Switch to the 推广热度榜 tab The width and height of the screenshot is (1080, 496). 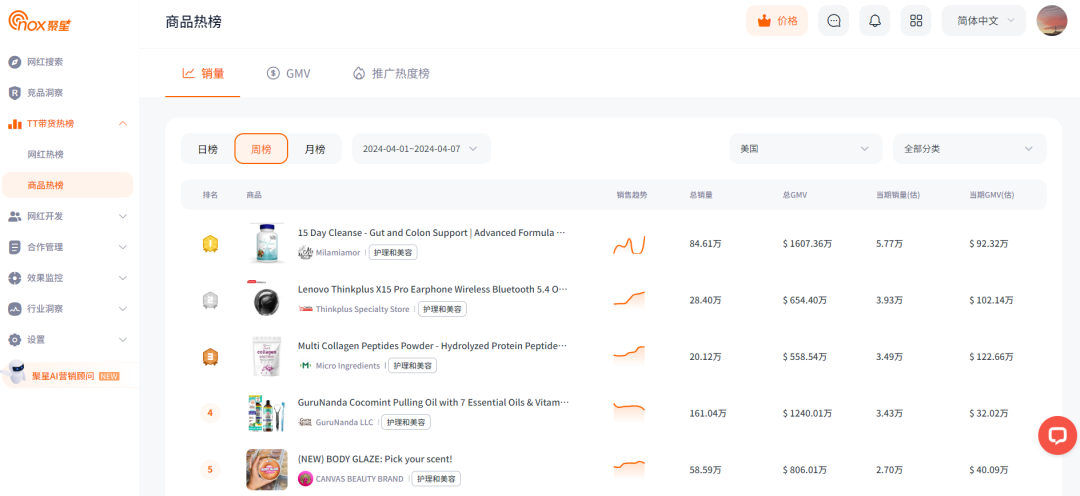(x=391, y=73)
